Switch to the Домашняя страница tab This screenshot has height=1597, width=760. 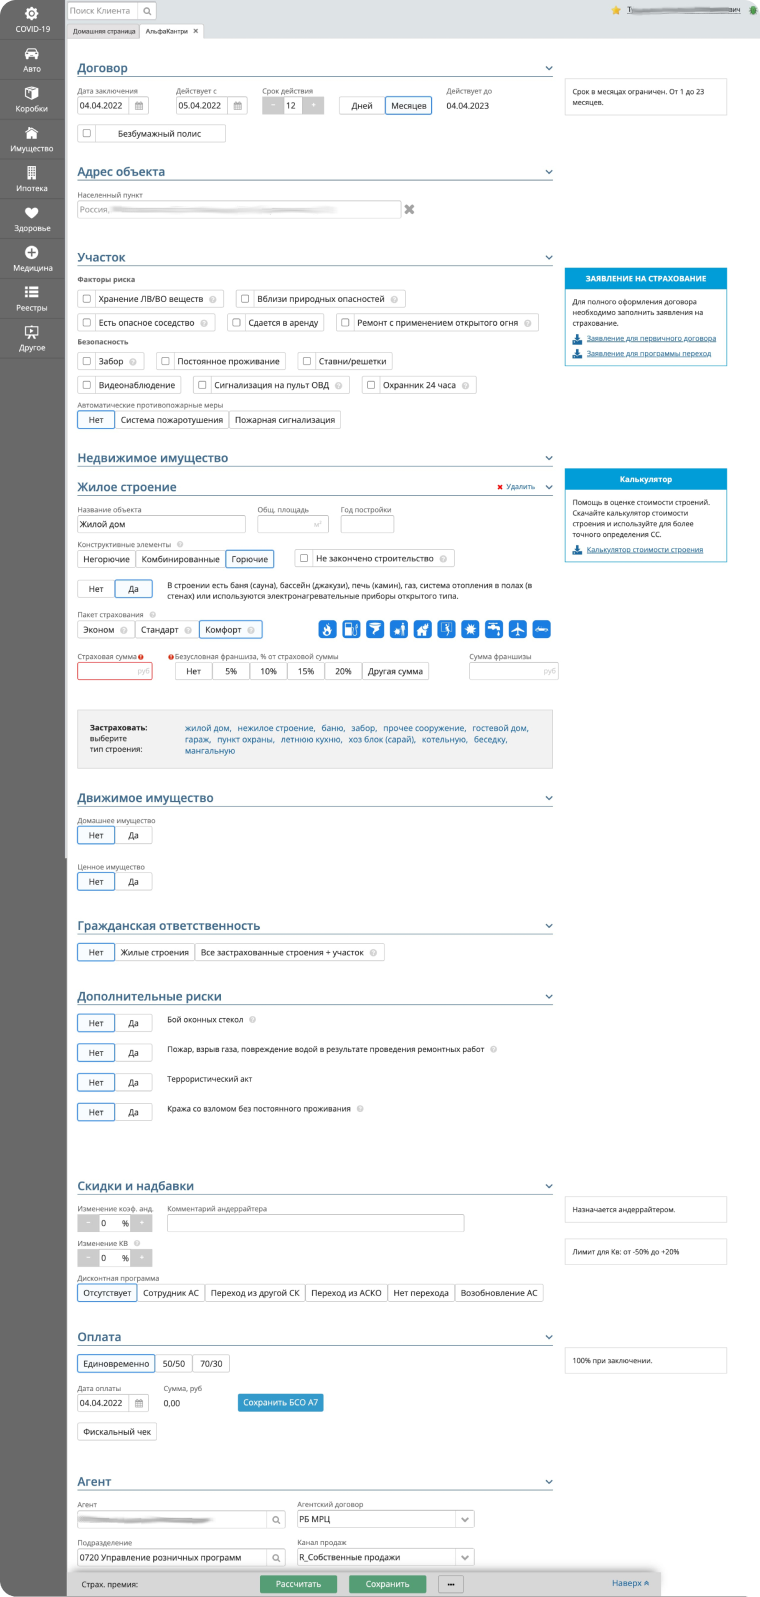click(105, 31)
